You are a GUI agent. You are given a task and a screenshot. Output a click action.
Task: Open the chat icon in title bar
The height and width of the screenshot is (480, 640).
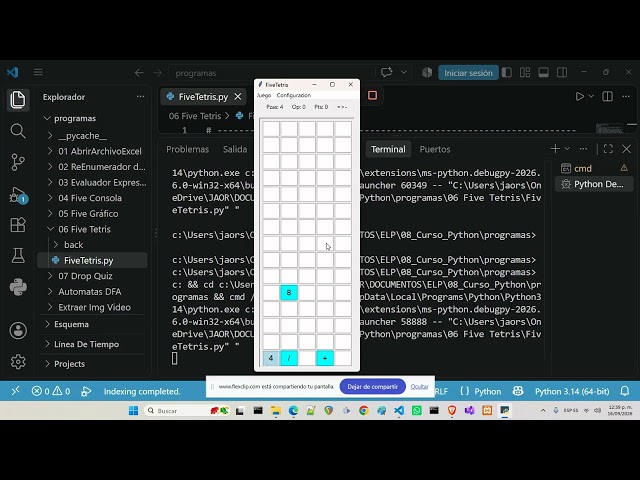tap(386, 72)
